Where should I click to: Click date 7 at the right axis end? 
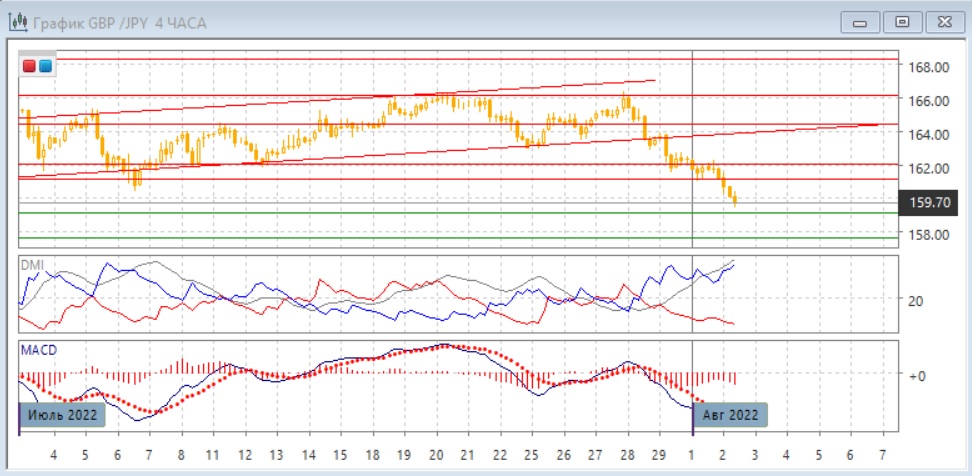click(x=881, y=455)
